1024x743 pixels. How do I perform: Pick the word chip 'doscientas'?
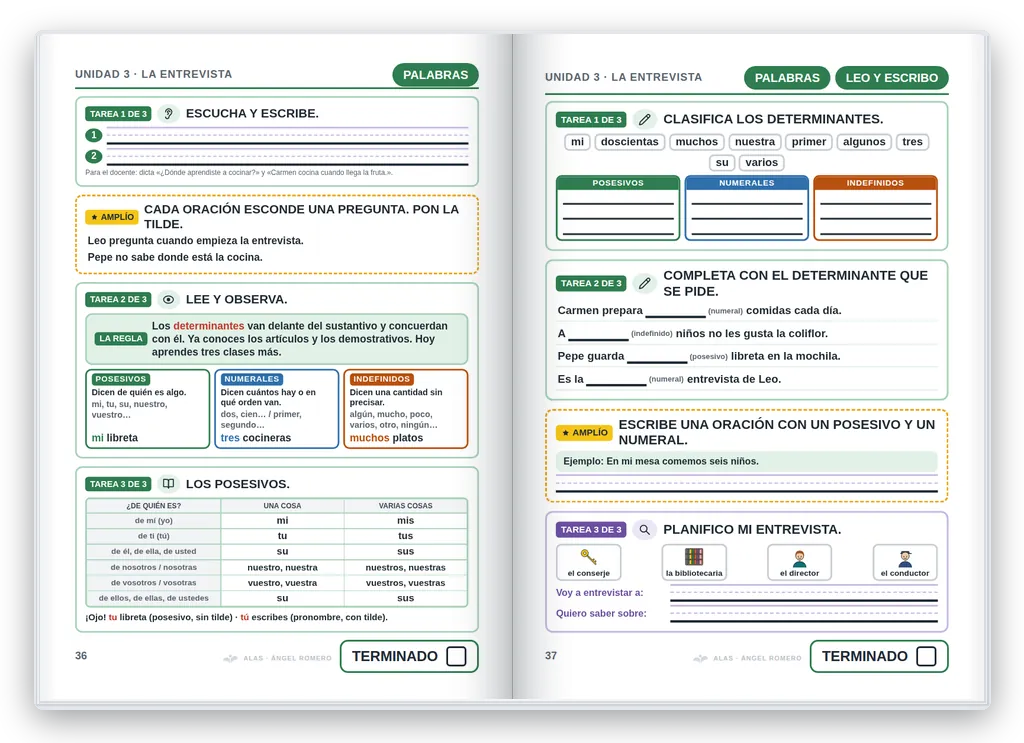(x=630, y=142)
